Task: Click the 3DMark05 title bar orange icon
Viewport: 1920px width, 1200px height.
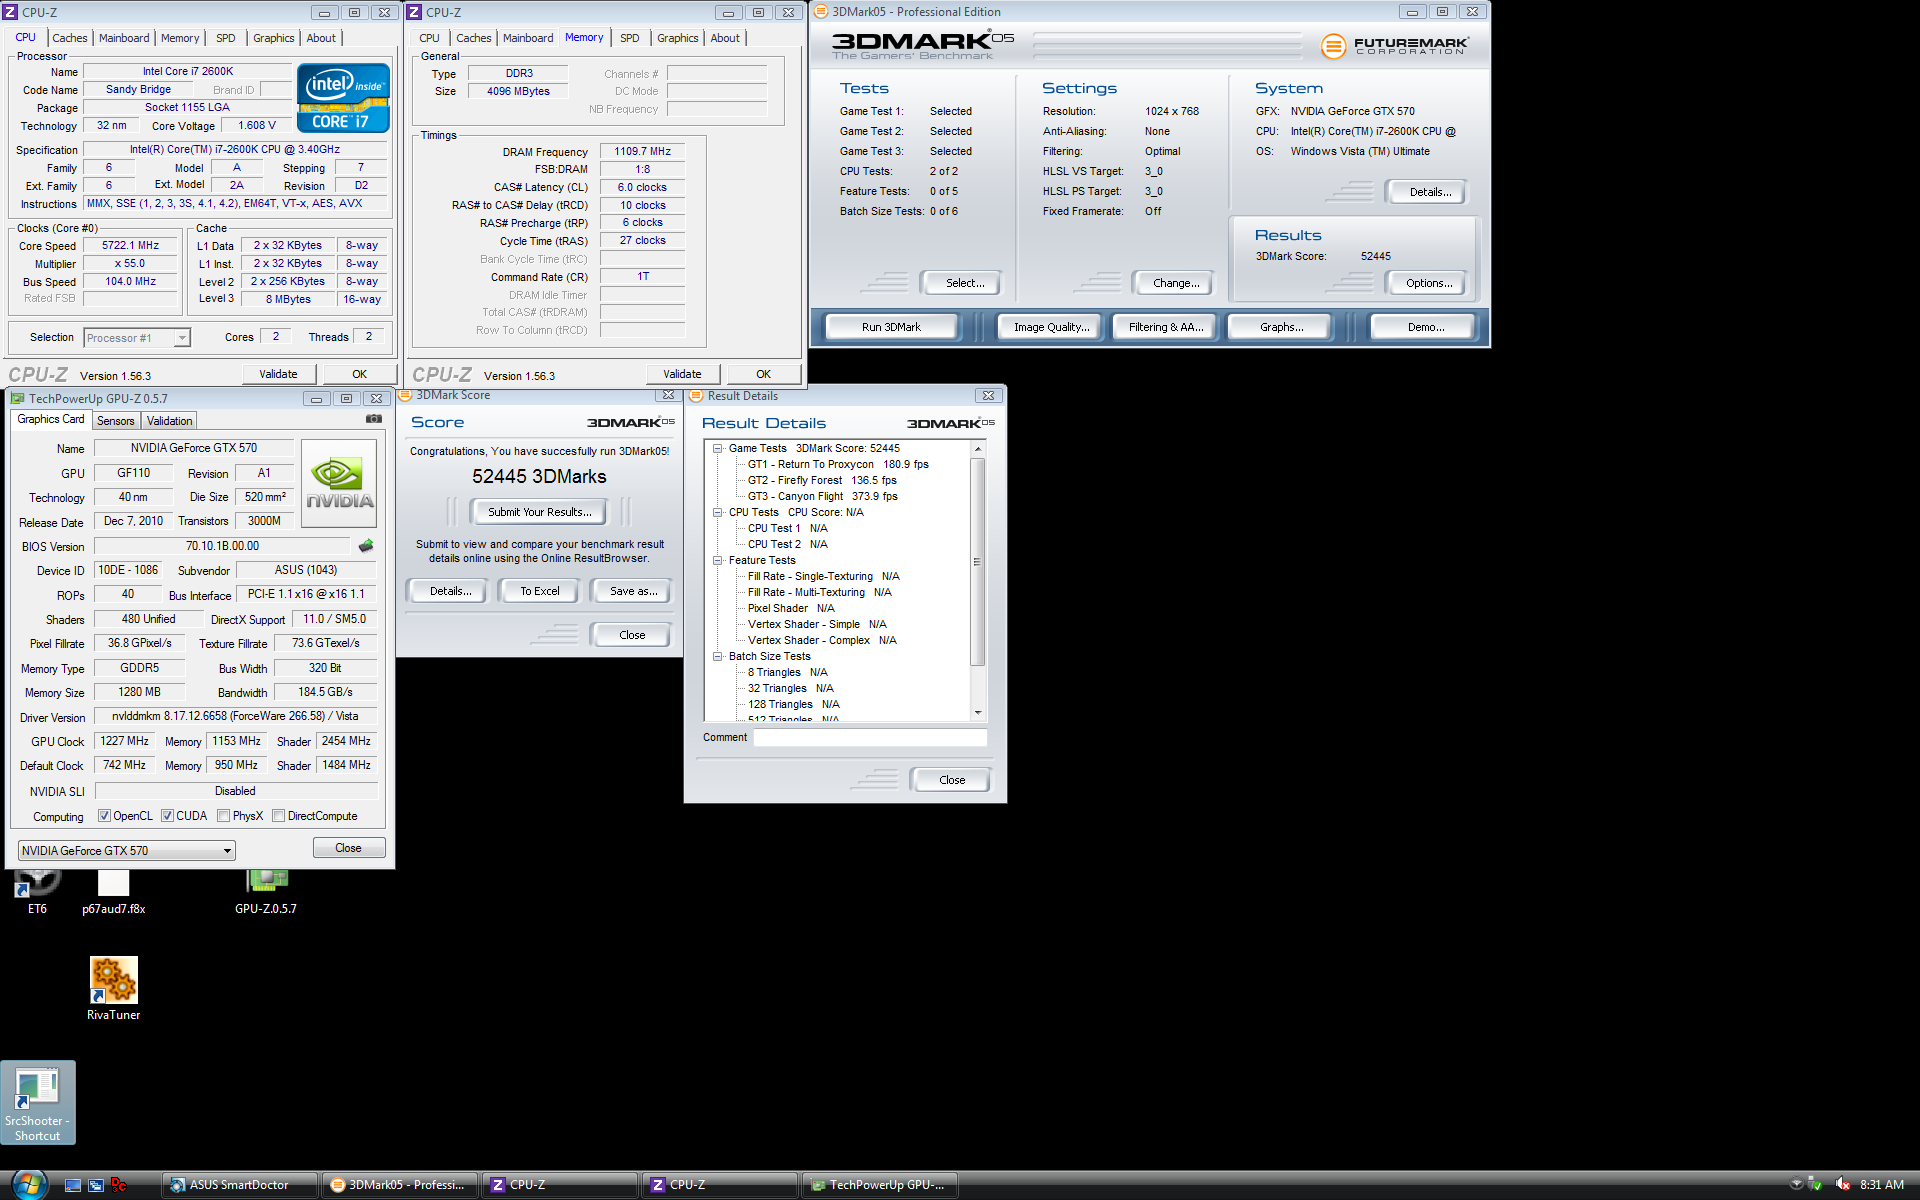Action: (x=821, y=12)
